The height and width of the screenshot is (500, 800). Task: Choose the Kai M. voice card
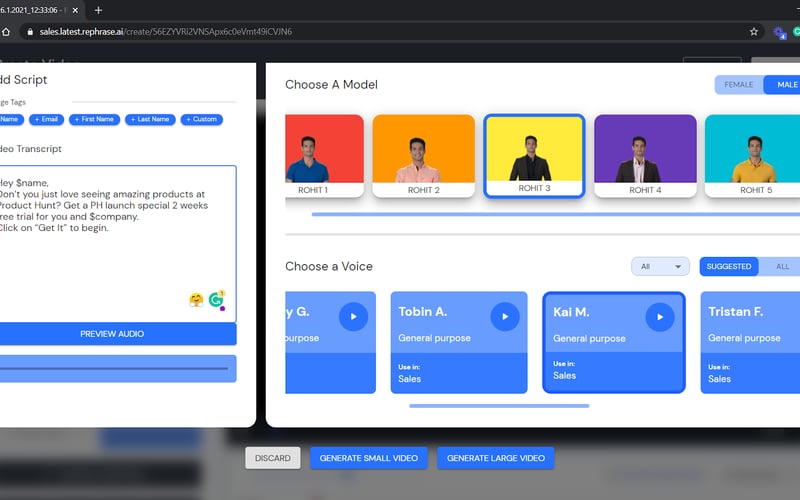pyautogui.click(x=614, y=342)
